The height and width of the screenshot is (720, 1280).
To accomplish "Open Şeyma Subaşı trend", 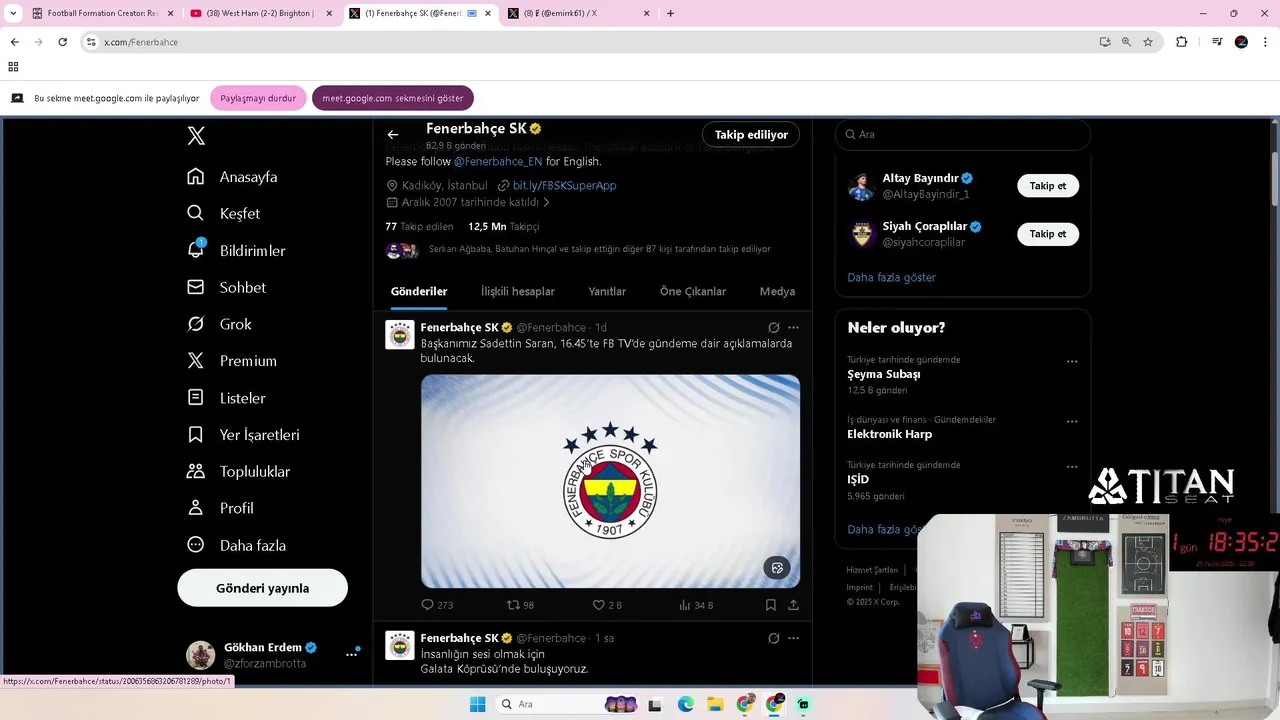I will click(884, 374).
